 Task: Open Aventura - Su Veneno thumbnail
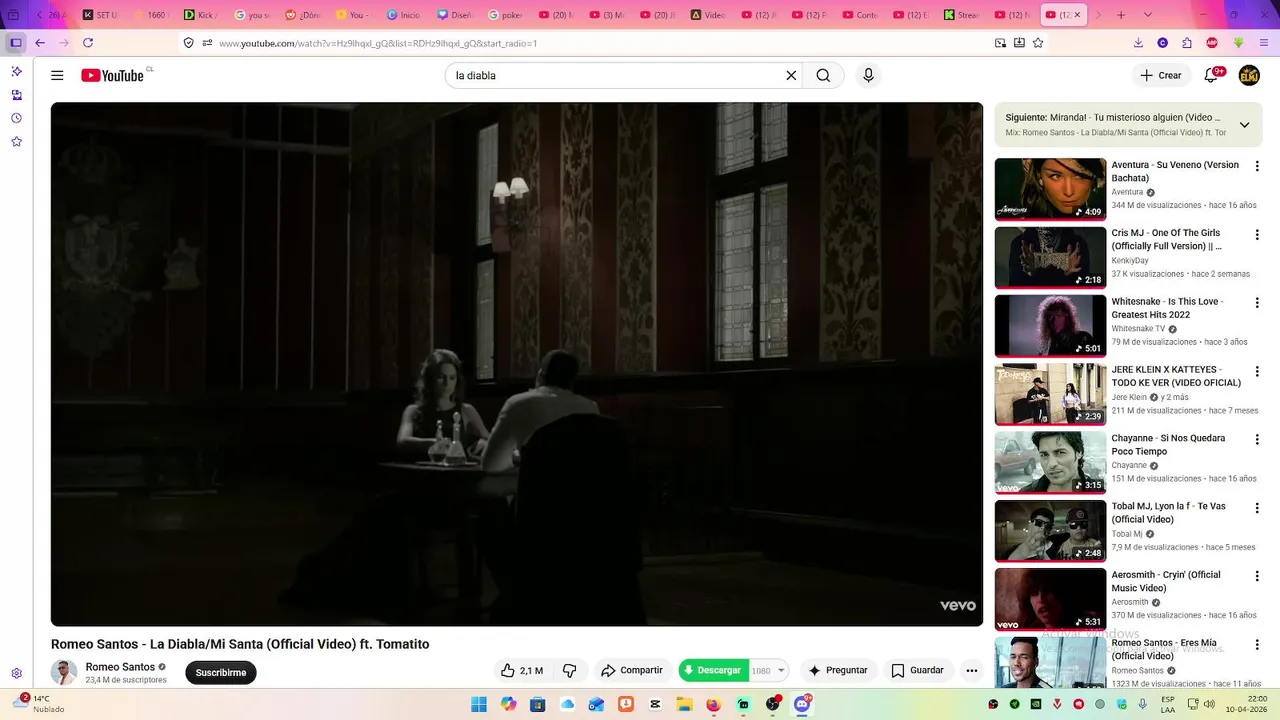(1050, 189)
